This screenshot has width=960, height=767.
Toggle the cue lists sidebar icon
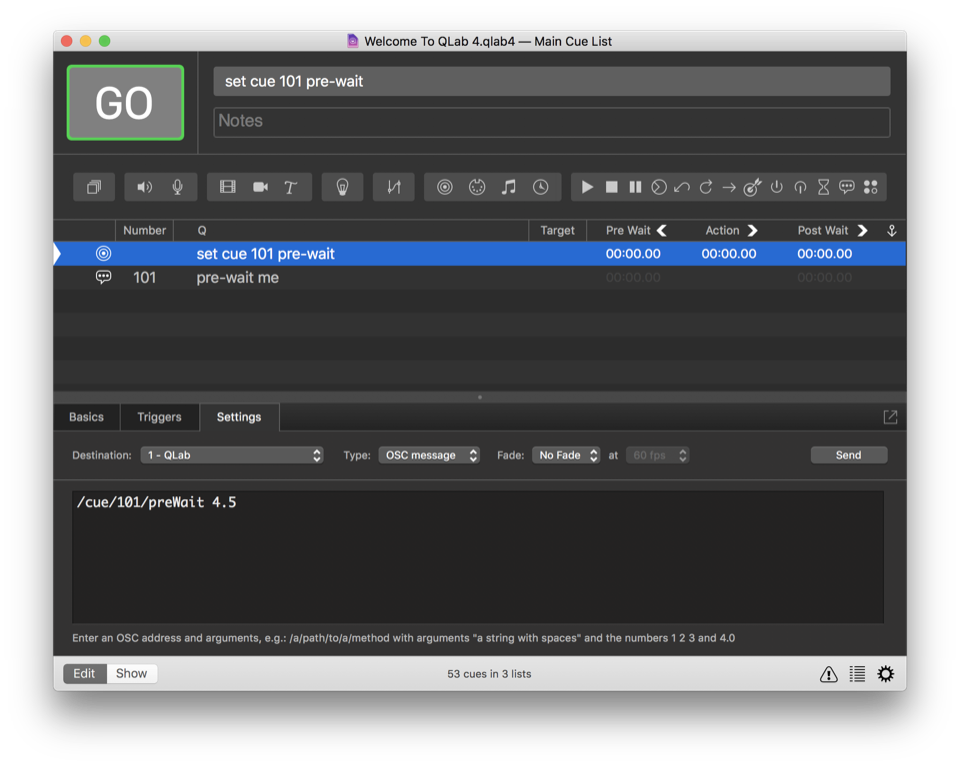(857, 674)
